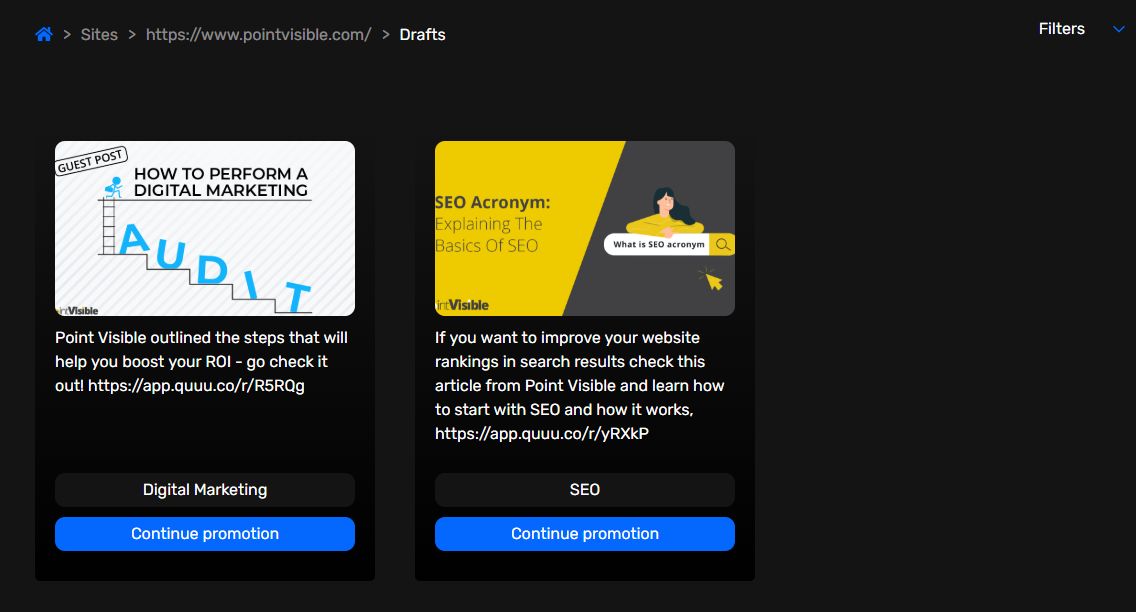This screenshot has height=612, width=1136.
Task: Click the SEO rankings description text
Action: (x=580, y=385)
